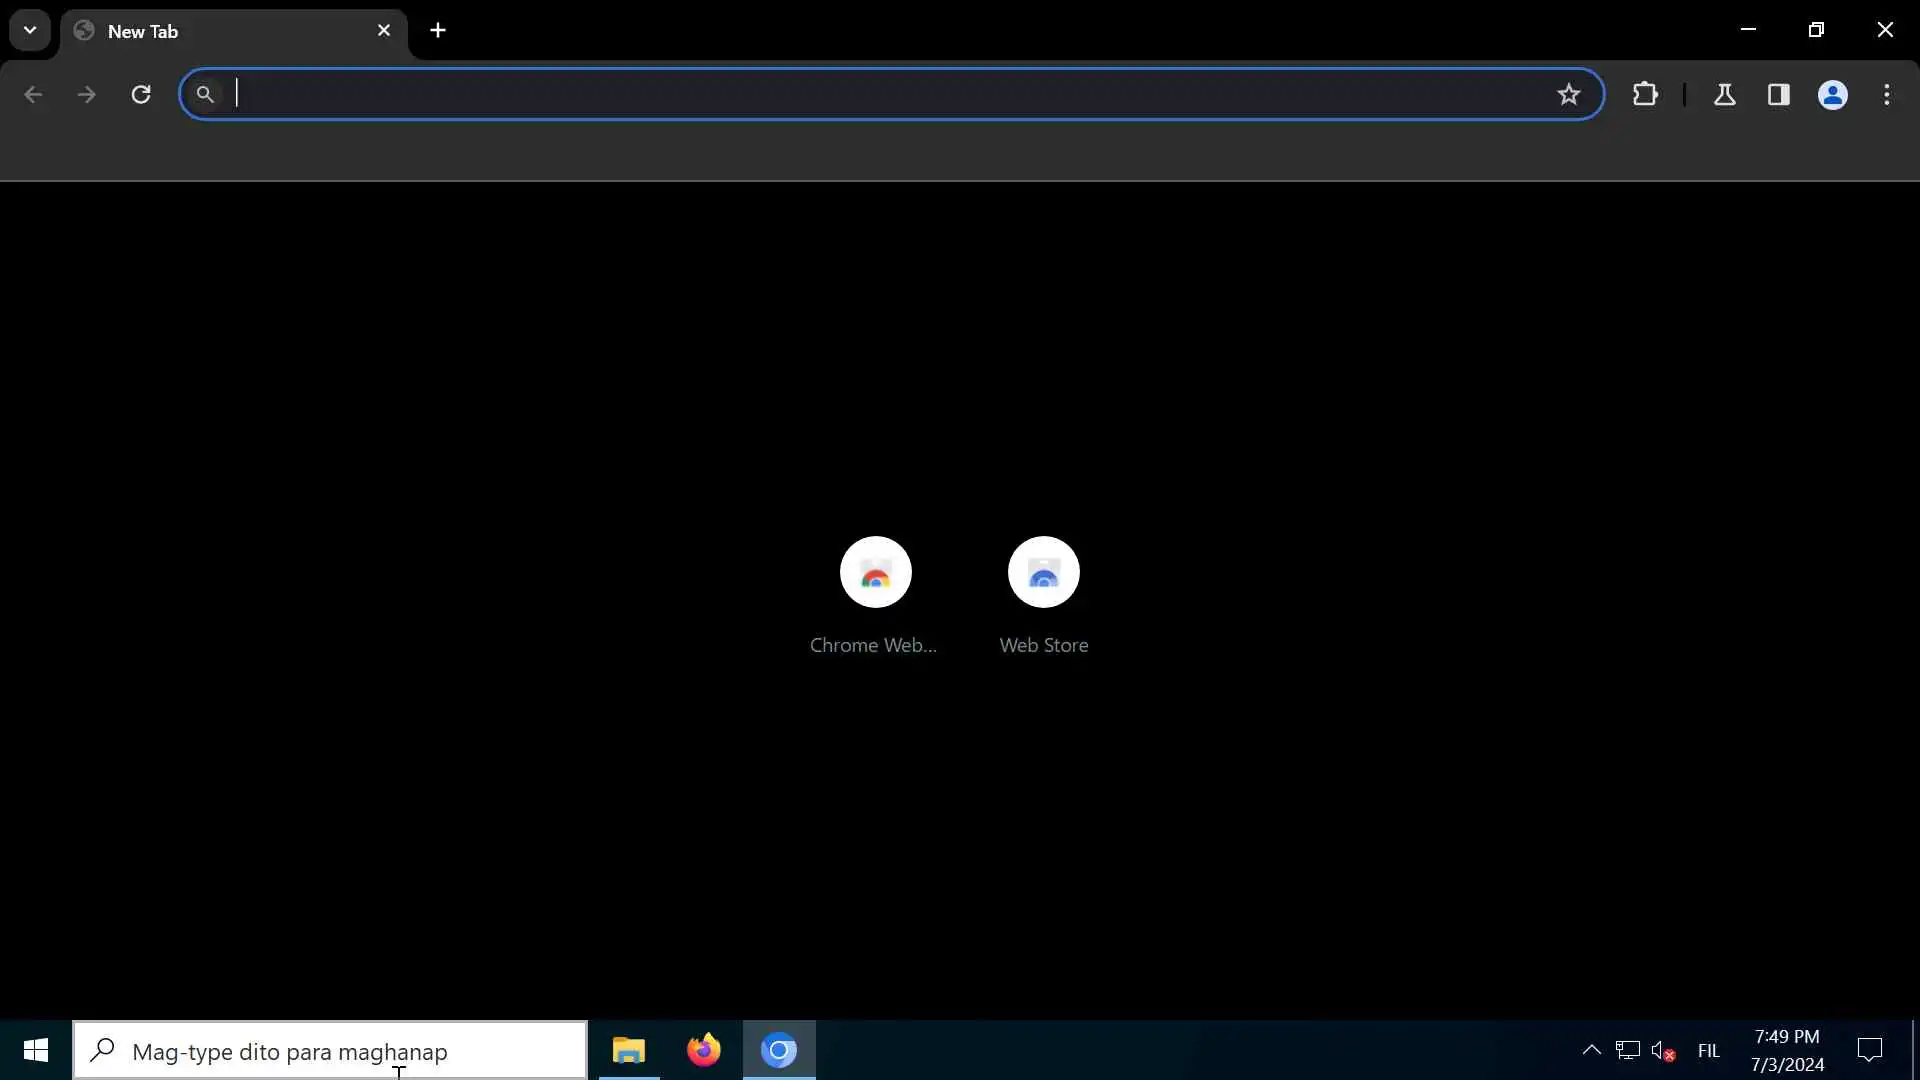Launch Firefox from the taskbar
The width and height of the screenshot is (1920, 1080).
point(703,1050)
